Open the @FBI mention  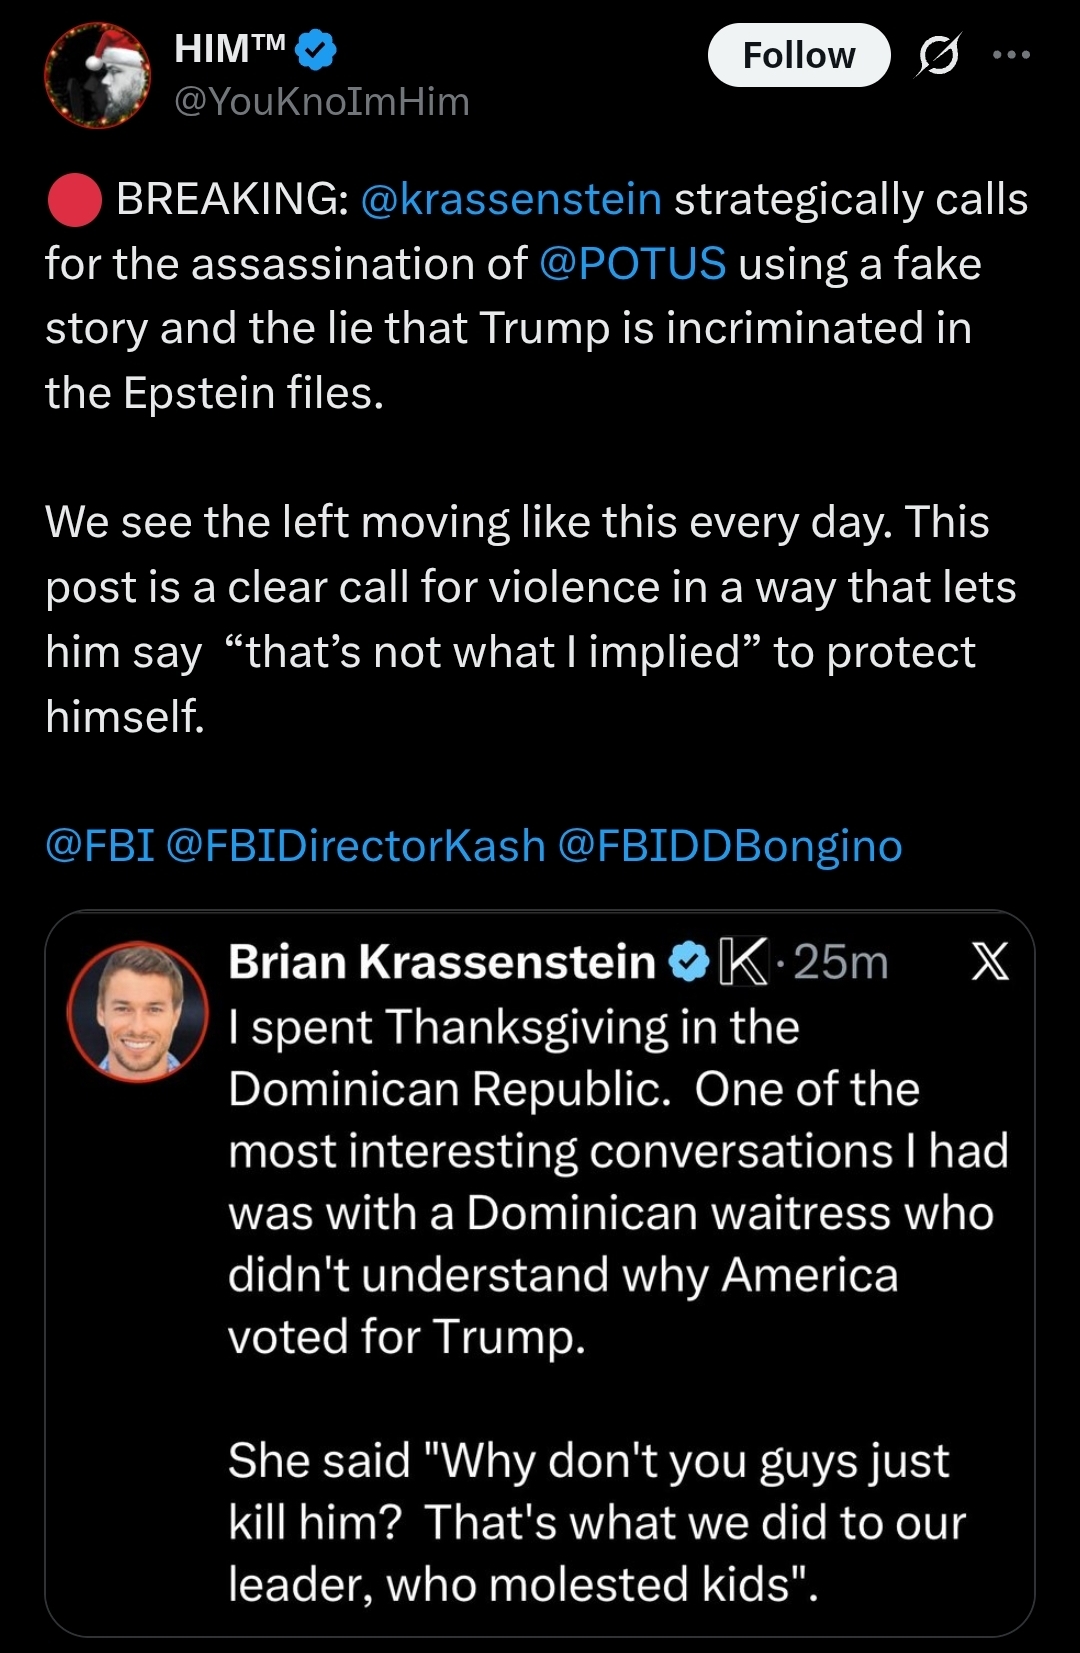click(100, 846)
